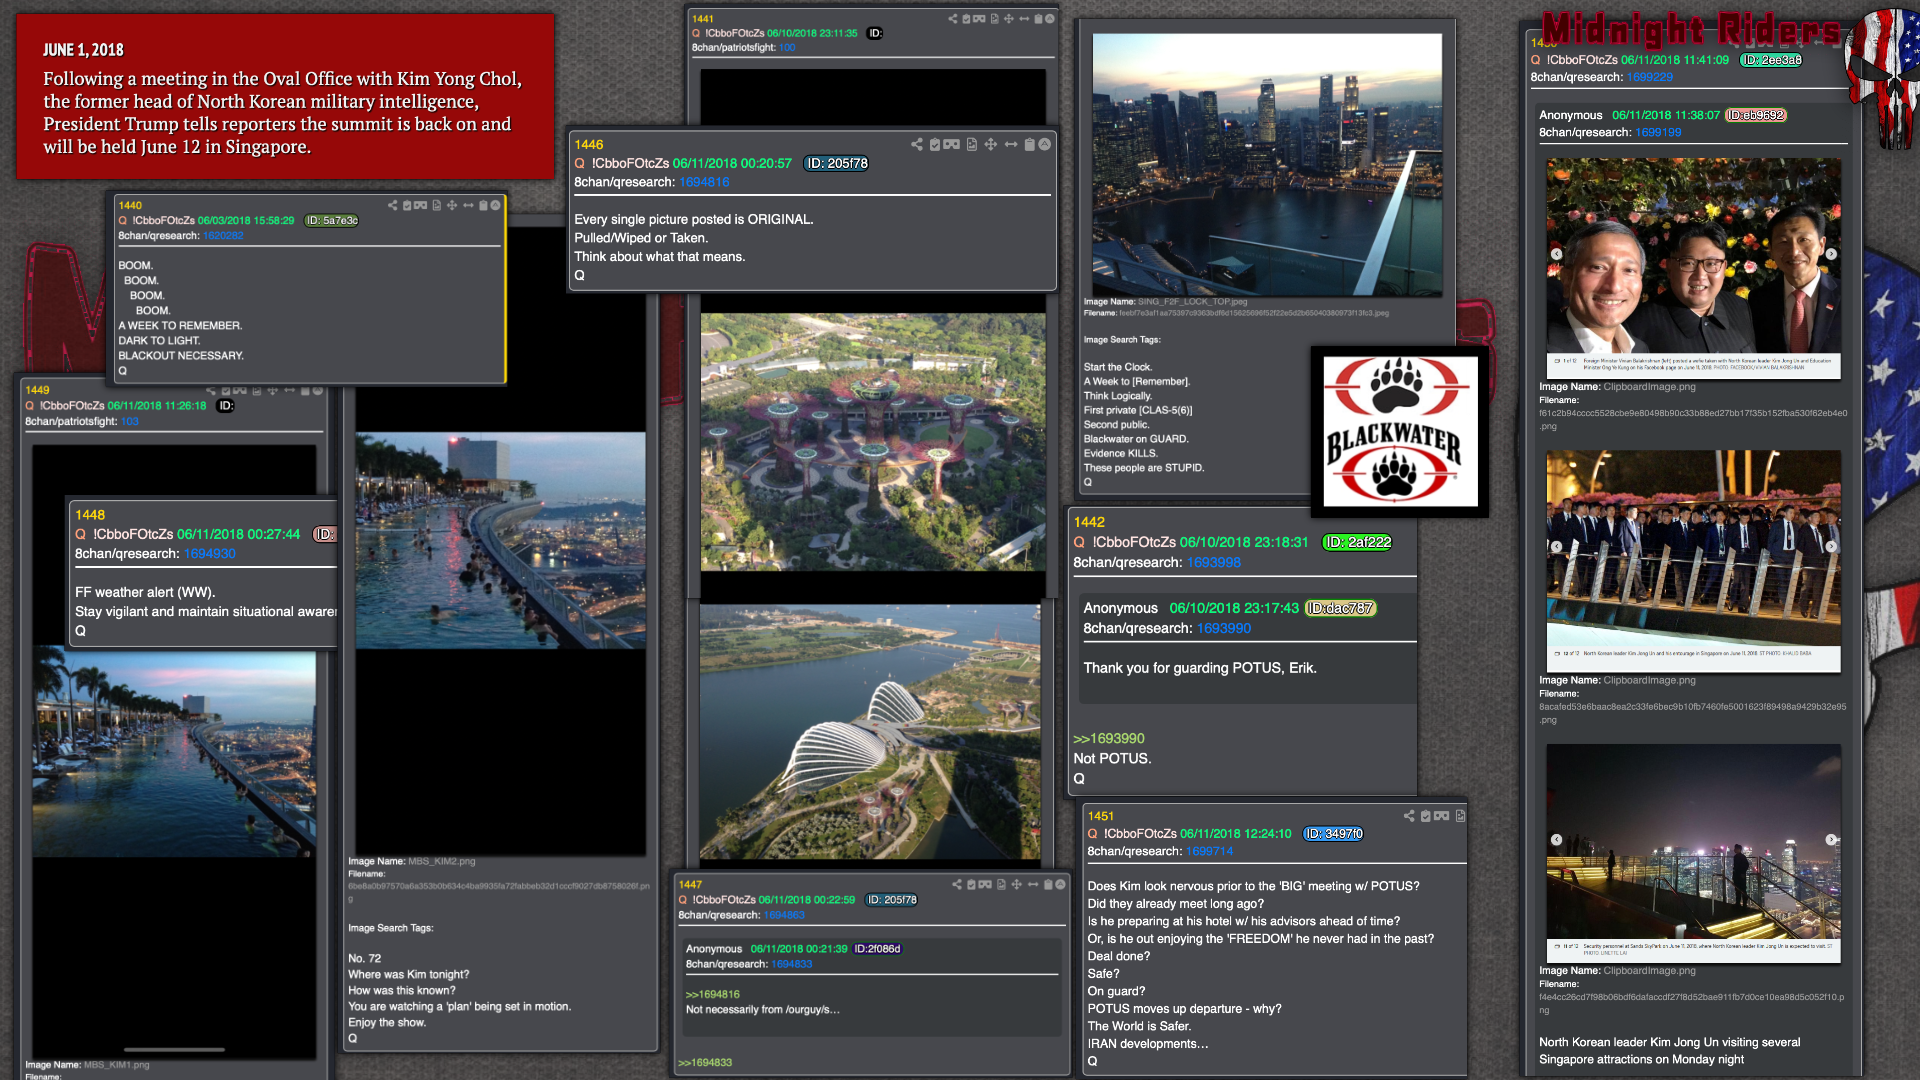This screenshot has width=1920, height=1080.
Task: Click the clipboard-check icon on post 1441
Action: [966, 19]
